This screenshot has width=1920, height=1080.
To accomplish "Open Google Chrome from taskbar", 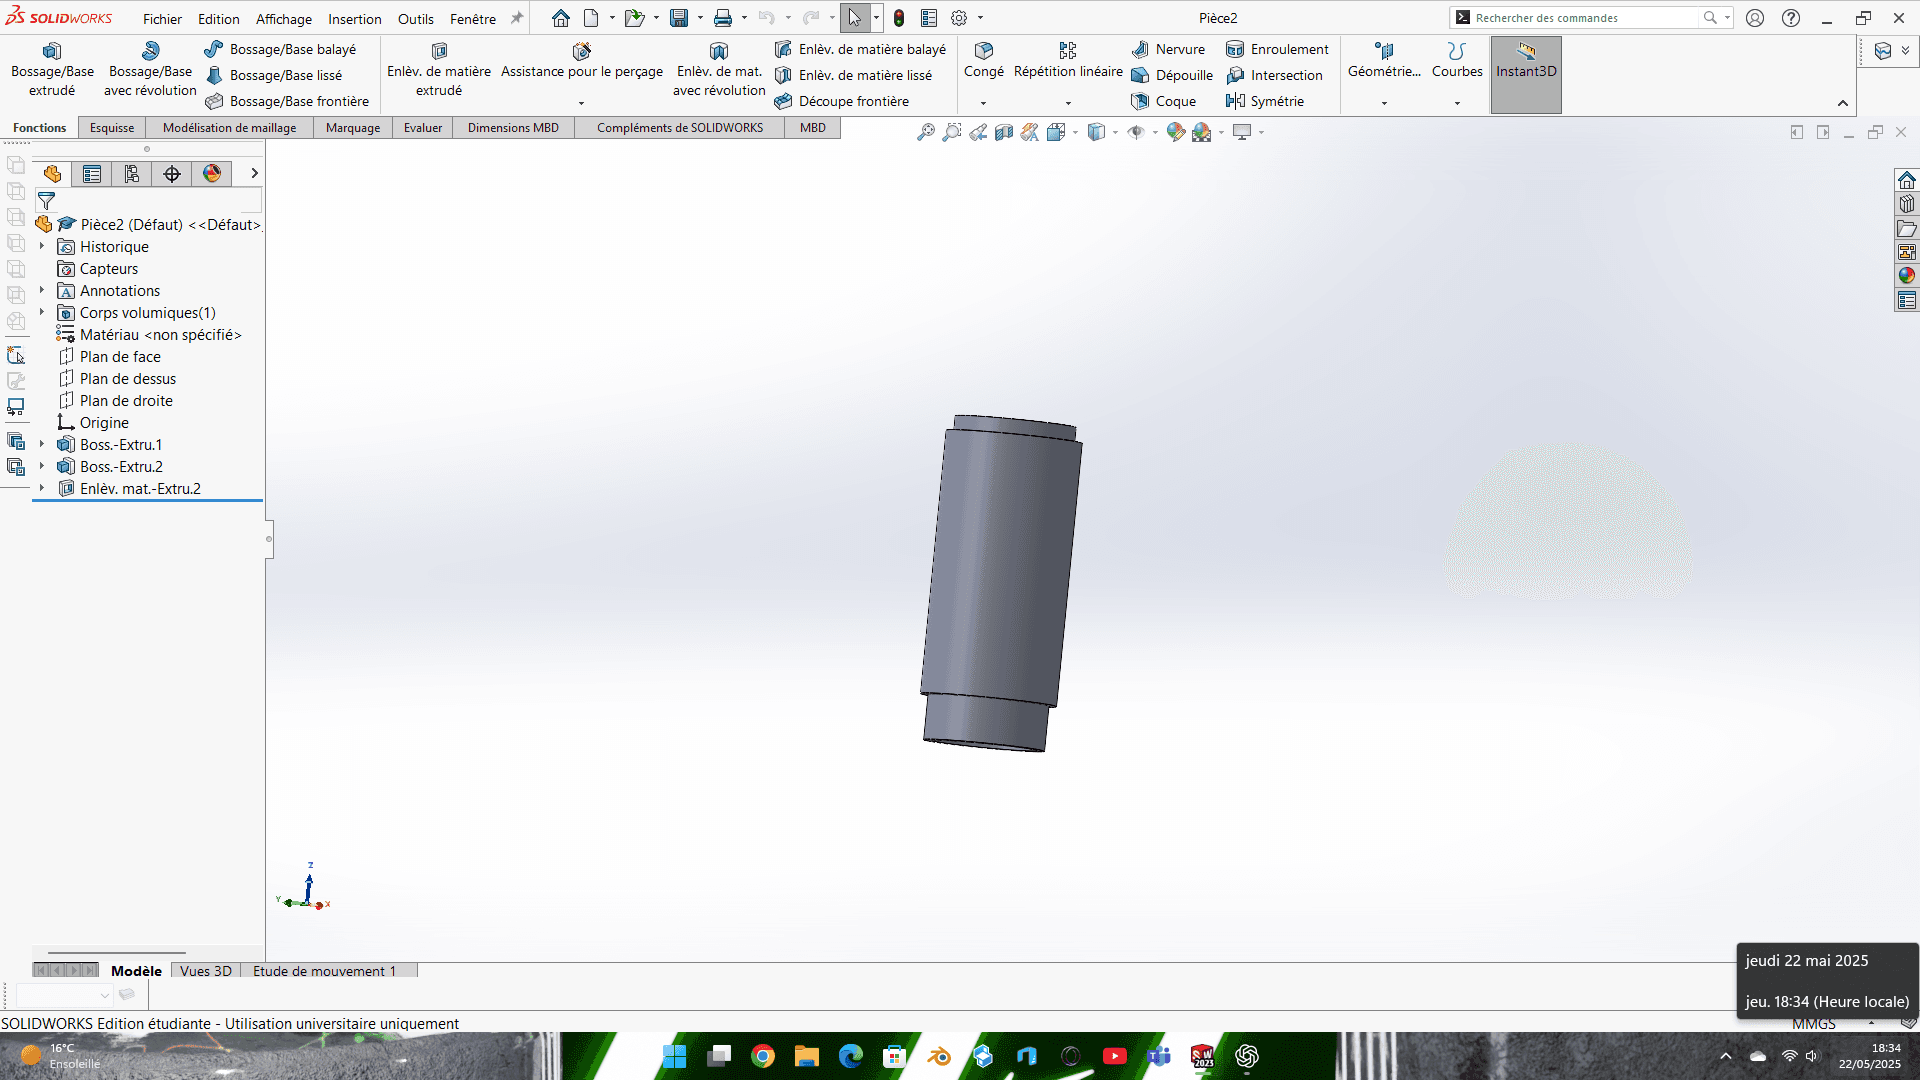I will click(763, 1056).
